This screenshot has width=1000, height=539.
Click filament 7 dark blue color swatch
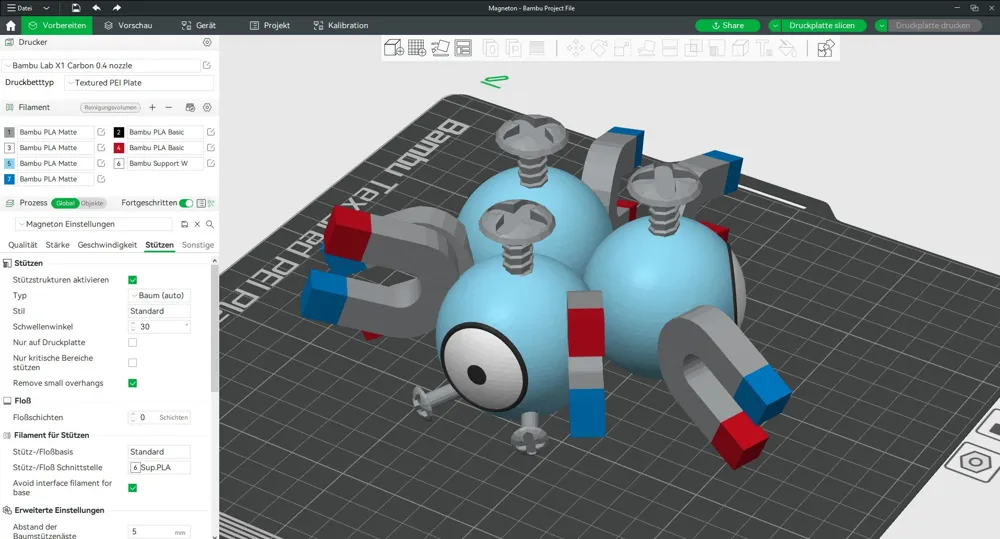(9, 179)
